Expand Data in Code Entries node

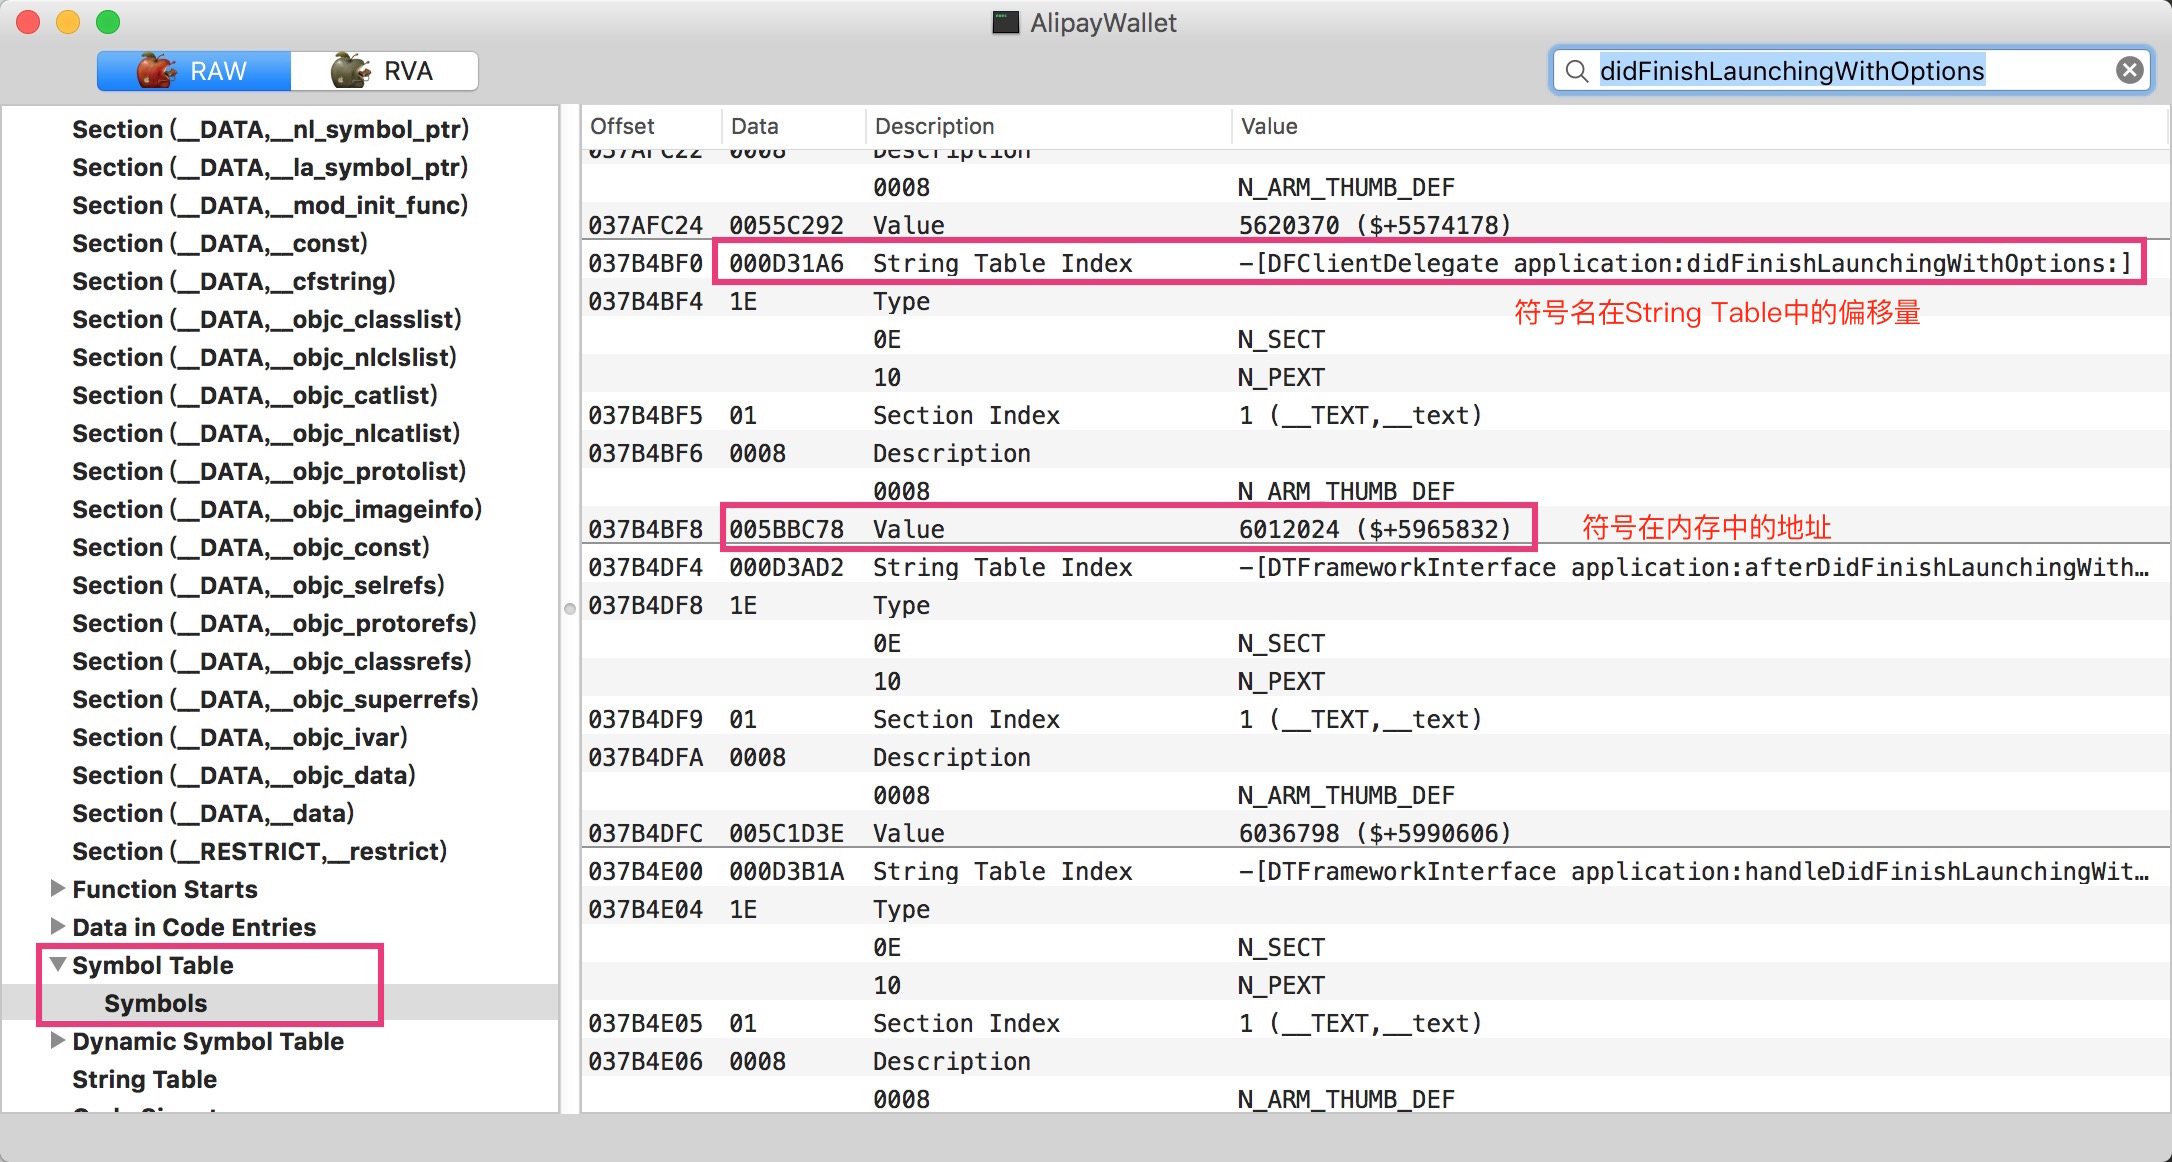58,926
